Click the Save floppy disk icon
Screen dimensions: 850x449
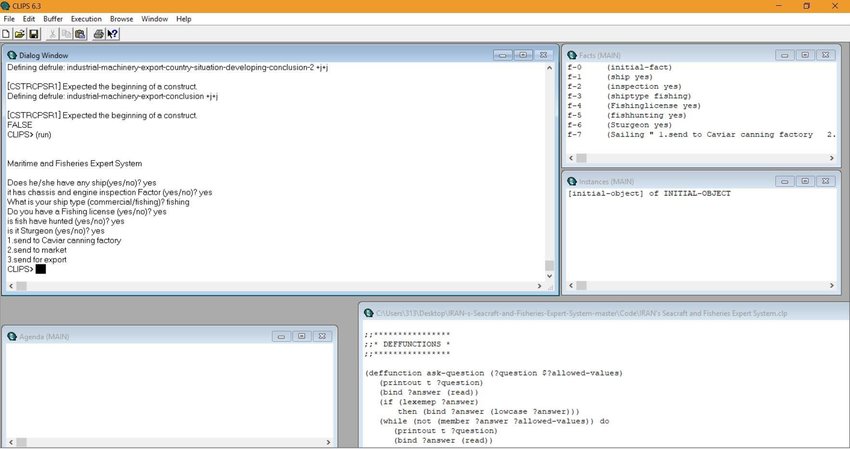coord(34,33)
